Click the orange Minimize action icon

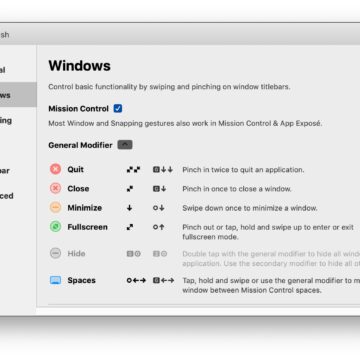55,208
